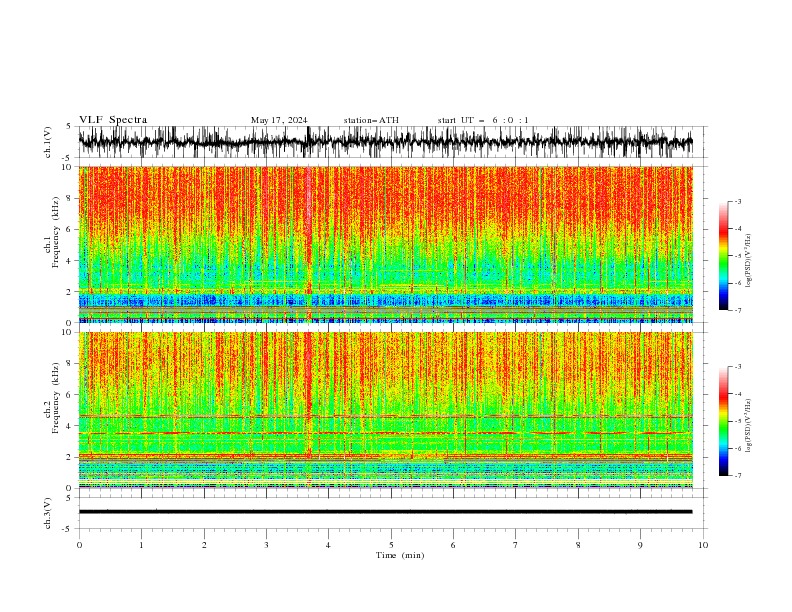Click the "station=ATH" header label
This screenshot has width=792, height=612.
click(371, 120)
